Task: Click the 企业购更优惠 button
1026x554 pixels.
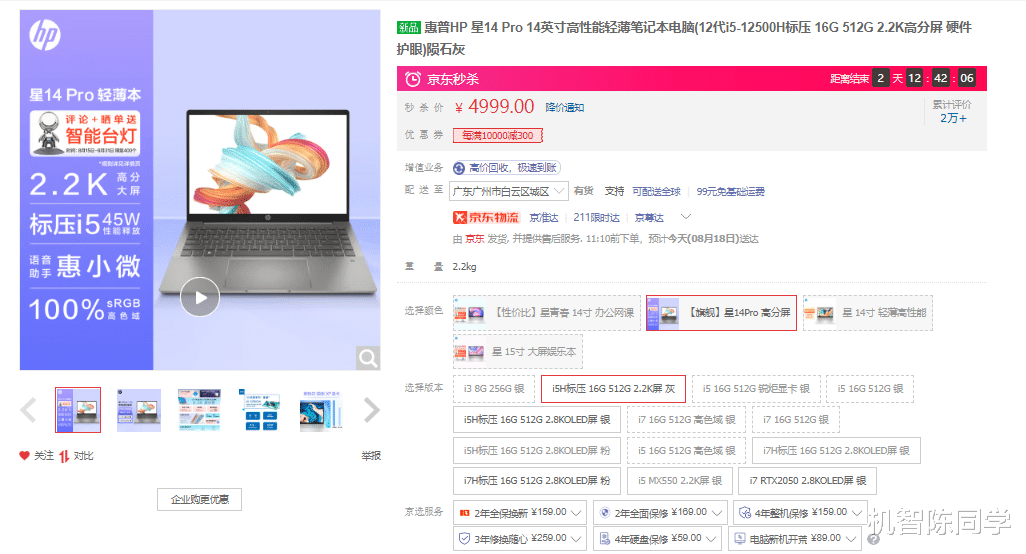Action: pos(200,499)
